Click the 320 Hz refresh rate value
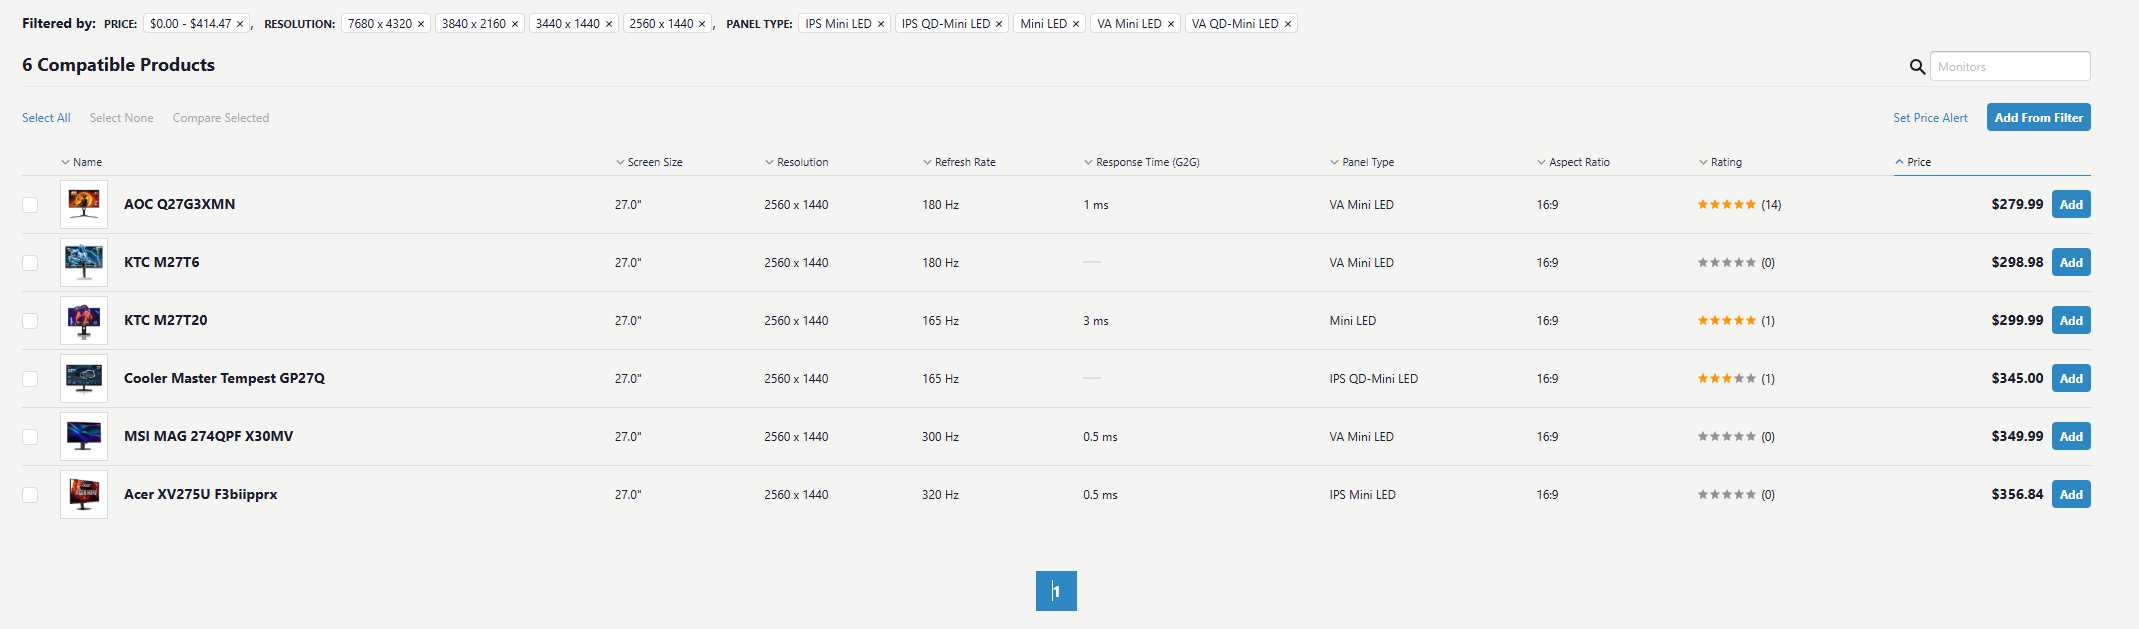Image resolution: width=2139 pixels, height=629 pixels. [940, 495]
